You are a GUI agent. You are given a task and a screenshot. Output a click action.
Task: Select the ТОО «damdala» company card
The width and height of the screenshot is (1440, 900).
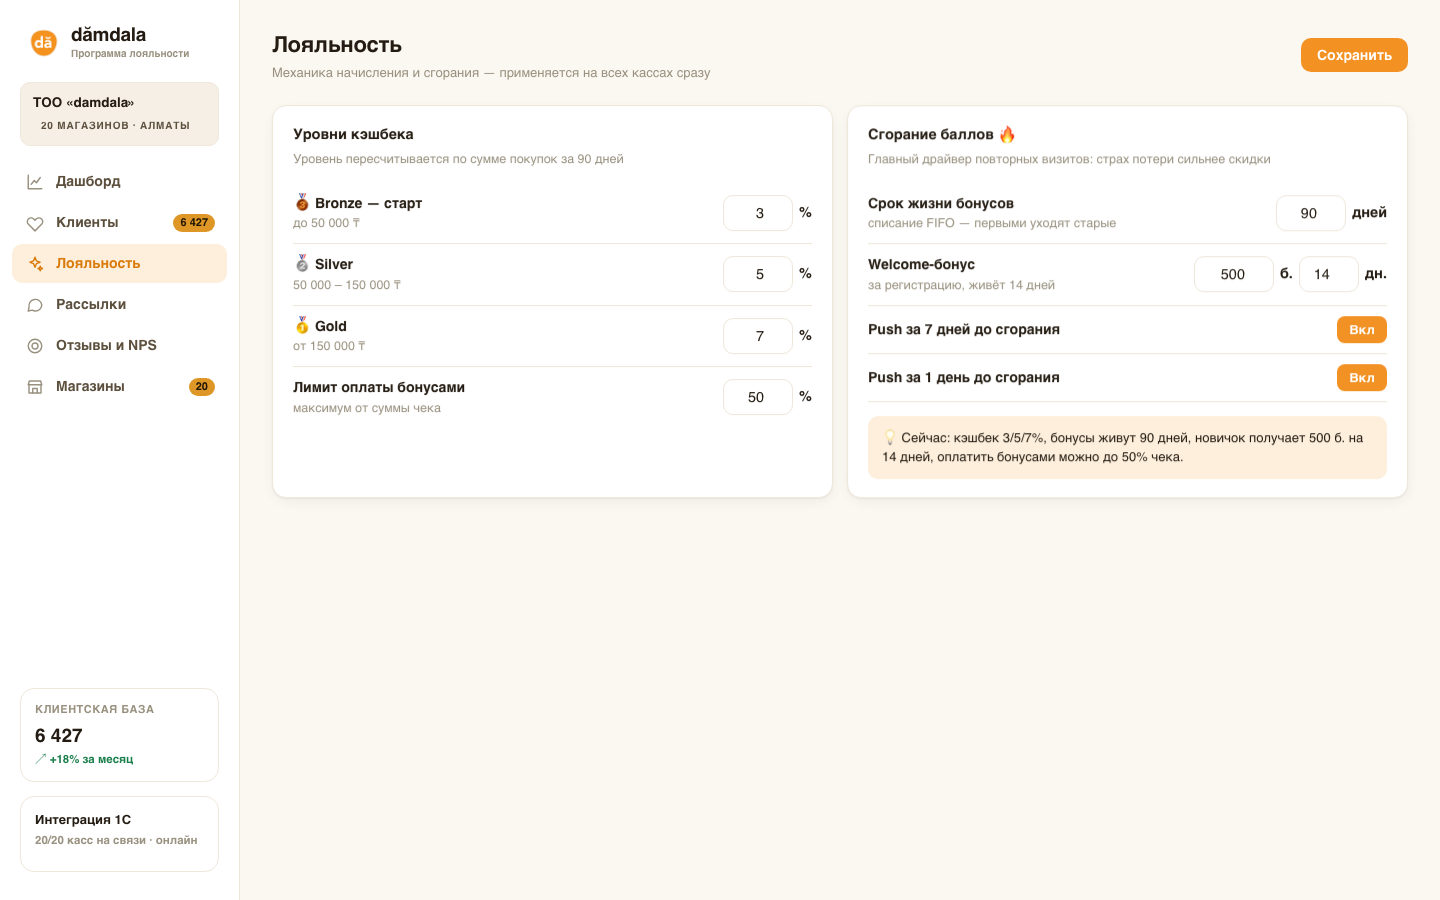(x=119, y=114)
